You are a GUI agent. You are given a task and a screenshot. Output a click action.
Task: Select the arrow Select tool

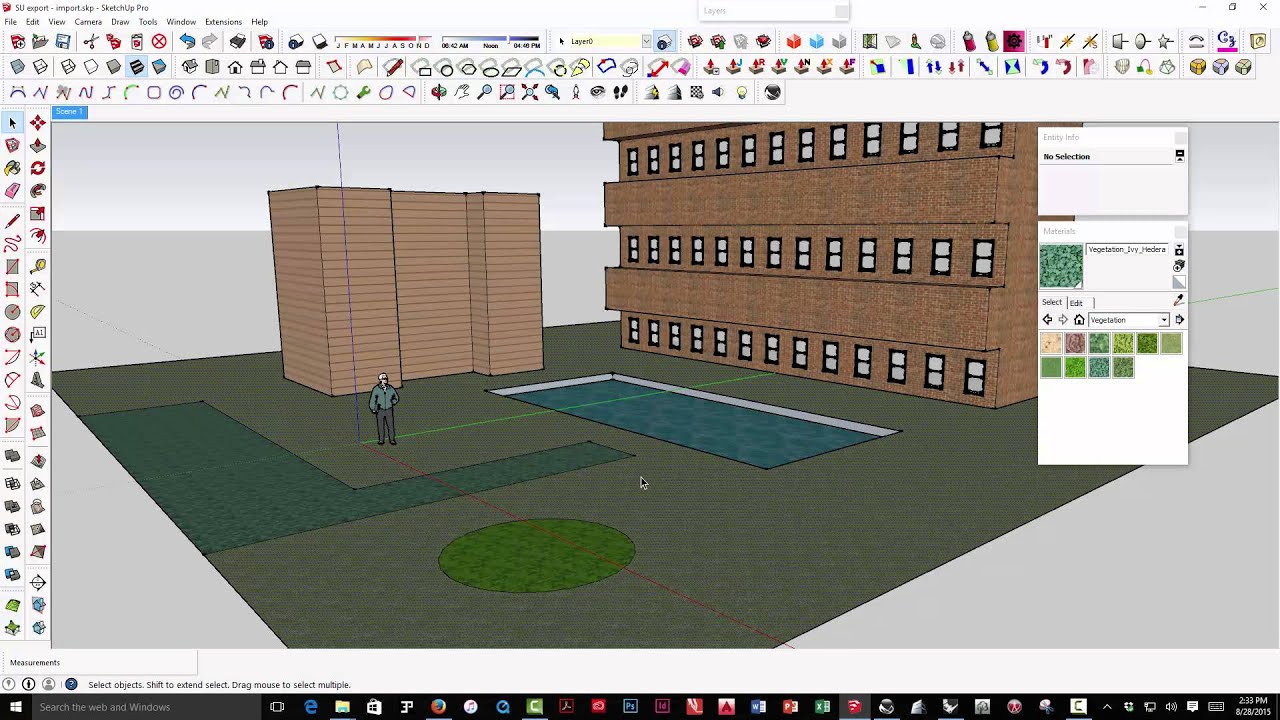tap(13, 122)
